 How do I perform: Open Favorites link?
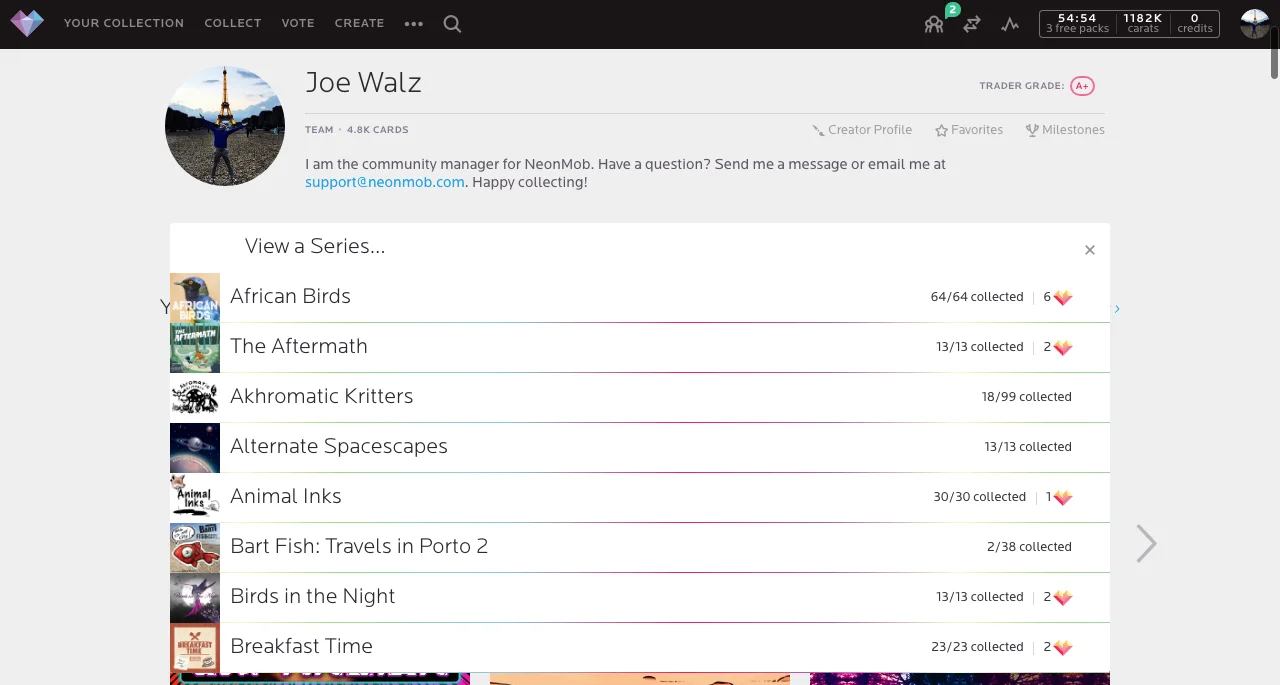[x=969, y=130]
